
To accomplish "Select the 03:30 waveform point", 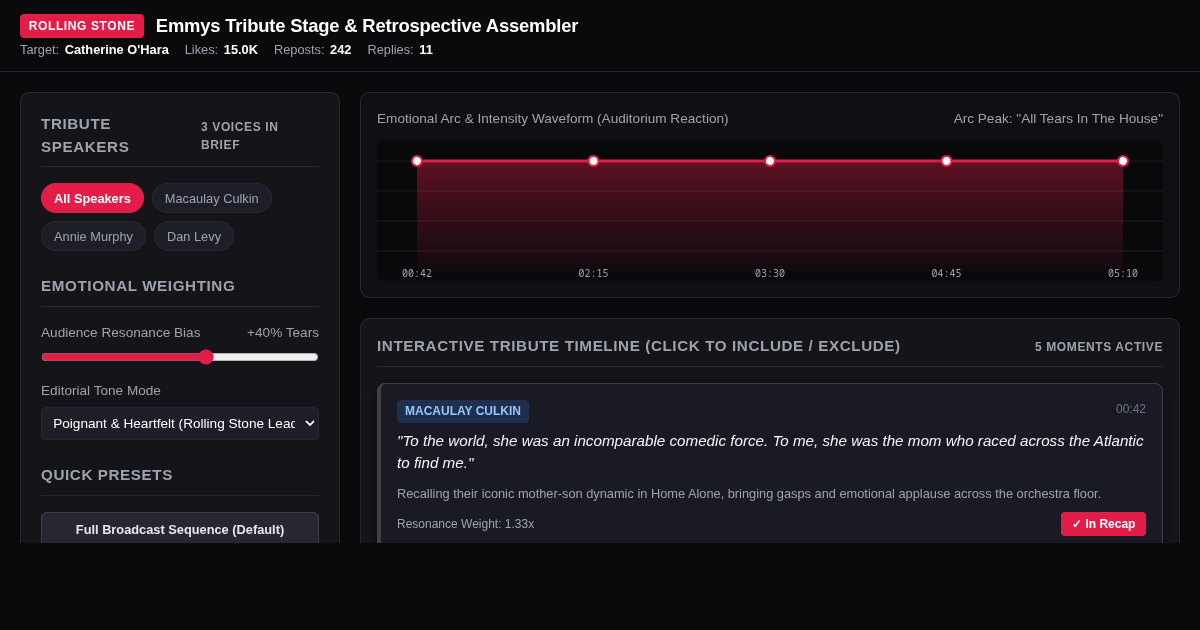I will click(x=770, y=161).
